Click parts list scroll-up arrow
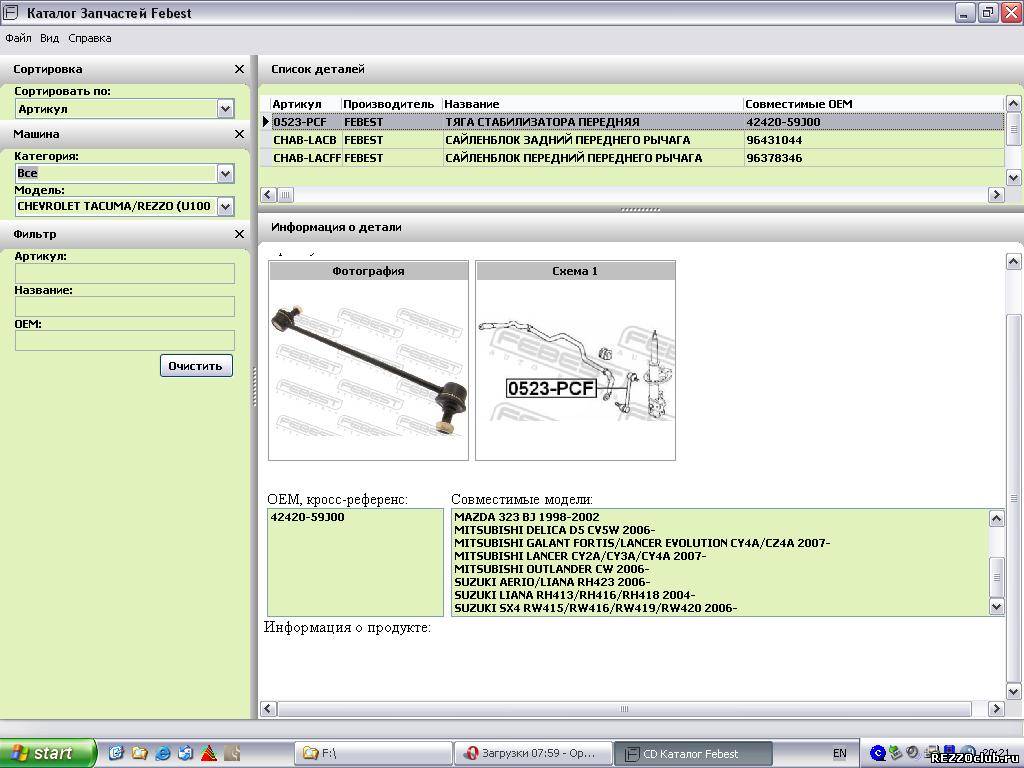The width and height of the screenshot is (1024, 768). [x=1013, y=103]
